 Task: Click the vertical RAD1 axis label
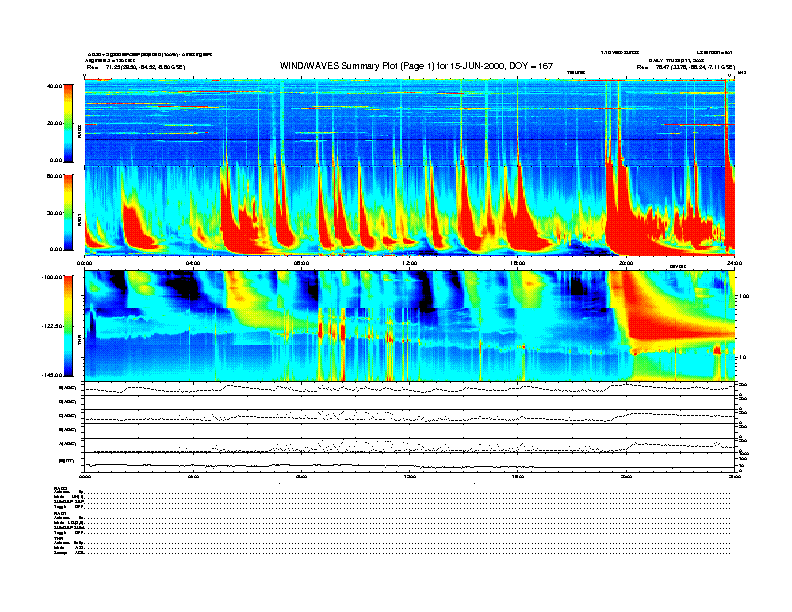coord(79,220)
